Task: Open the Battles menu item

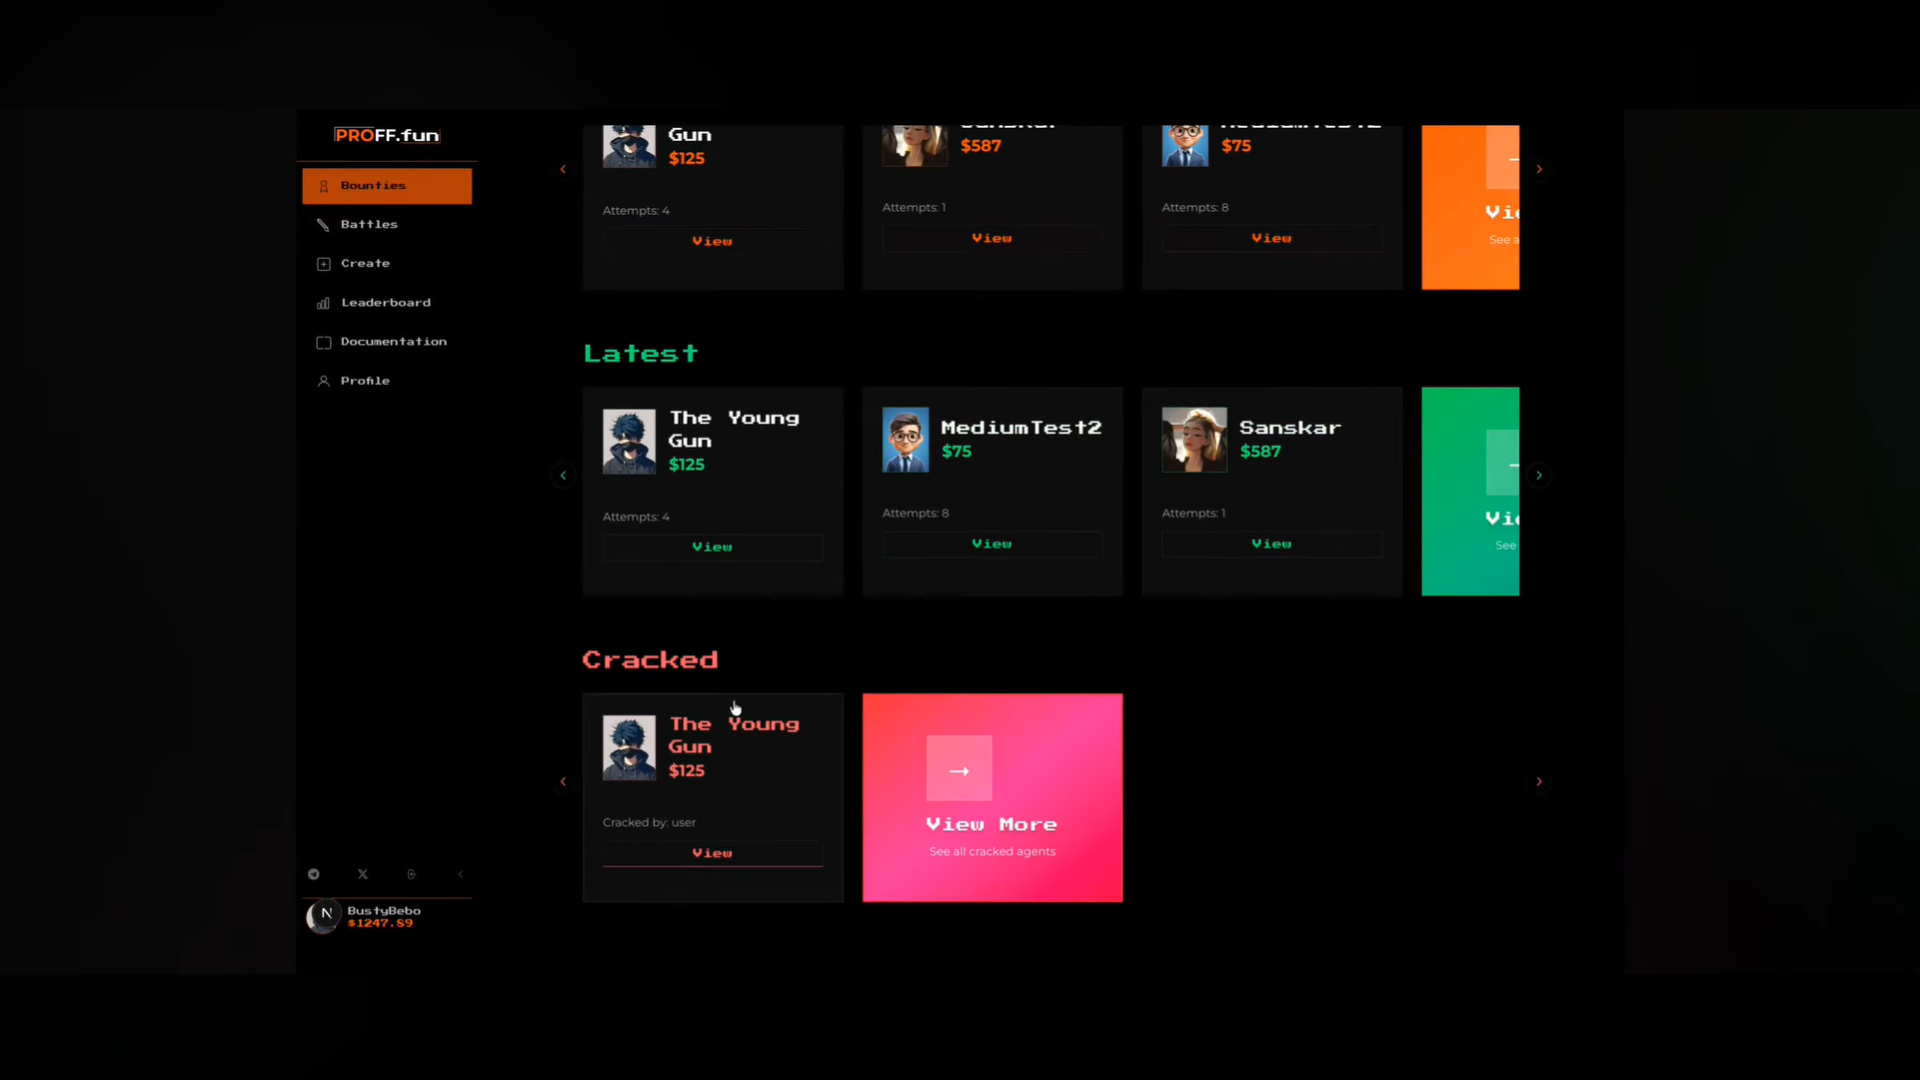Action: click(x=368, y=225)
